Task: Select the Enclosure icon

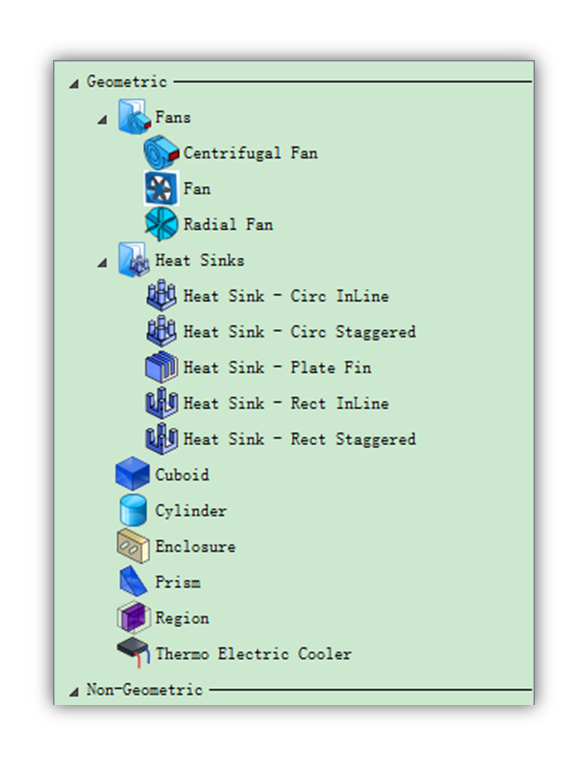Action: click(133, 546)
